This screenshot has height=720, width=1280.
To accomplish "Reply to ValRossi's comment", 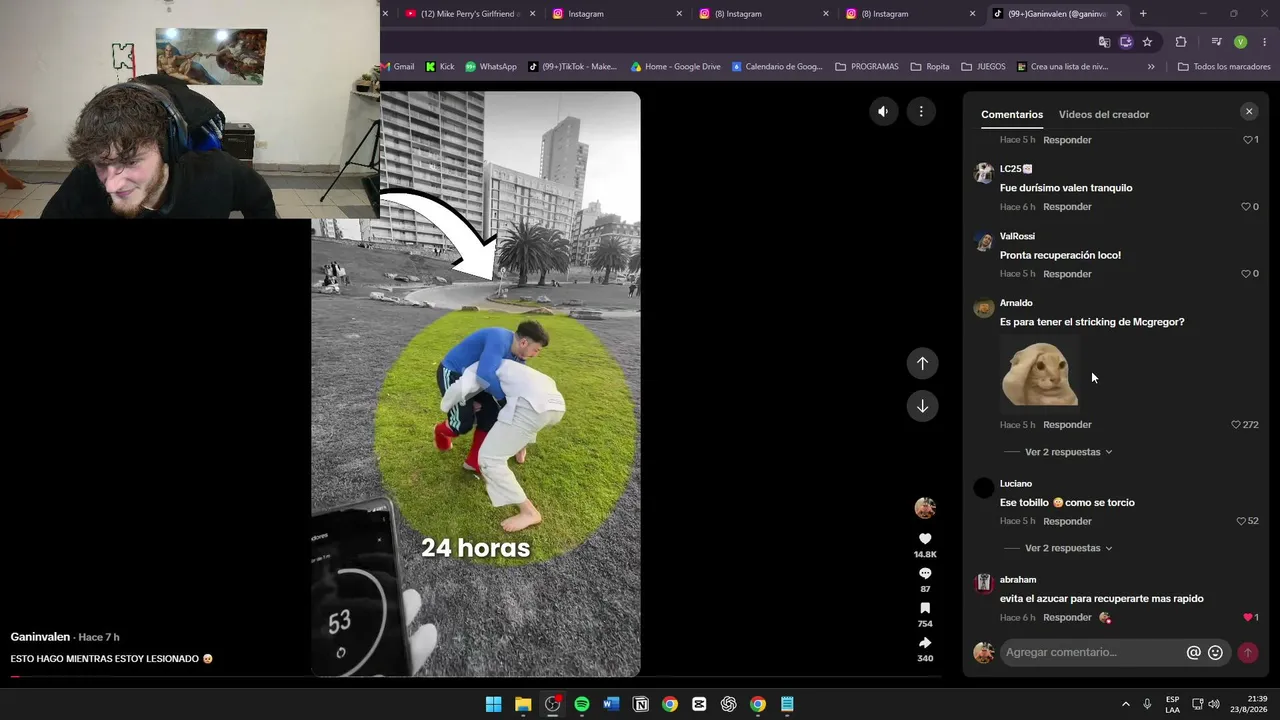I will [x=1067, y=274].
